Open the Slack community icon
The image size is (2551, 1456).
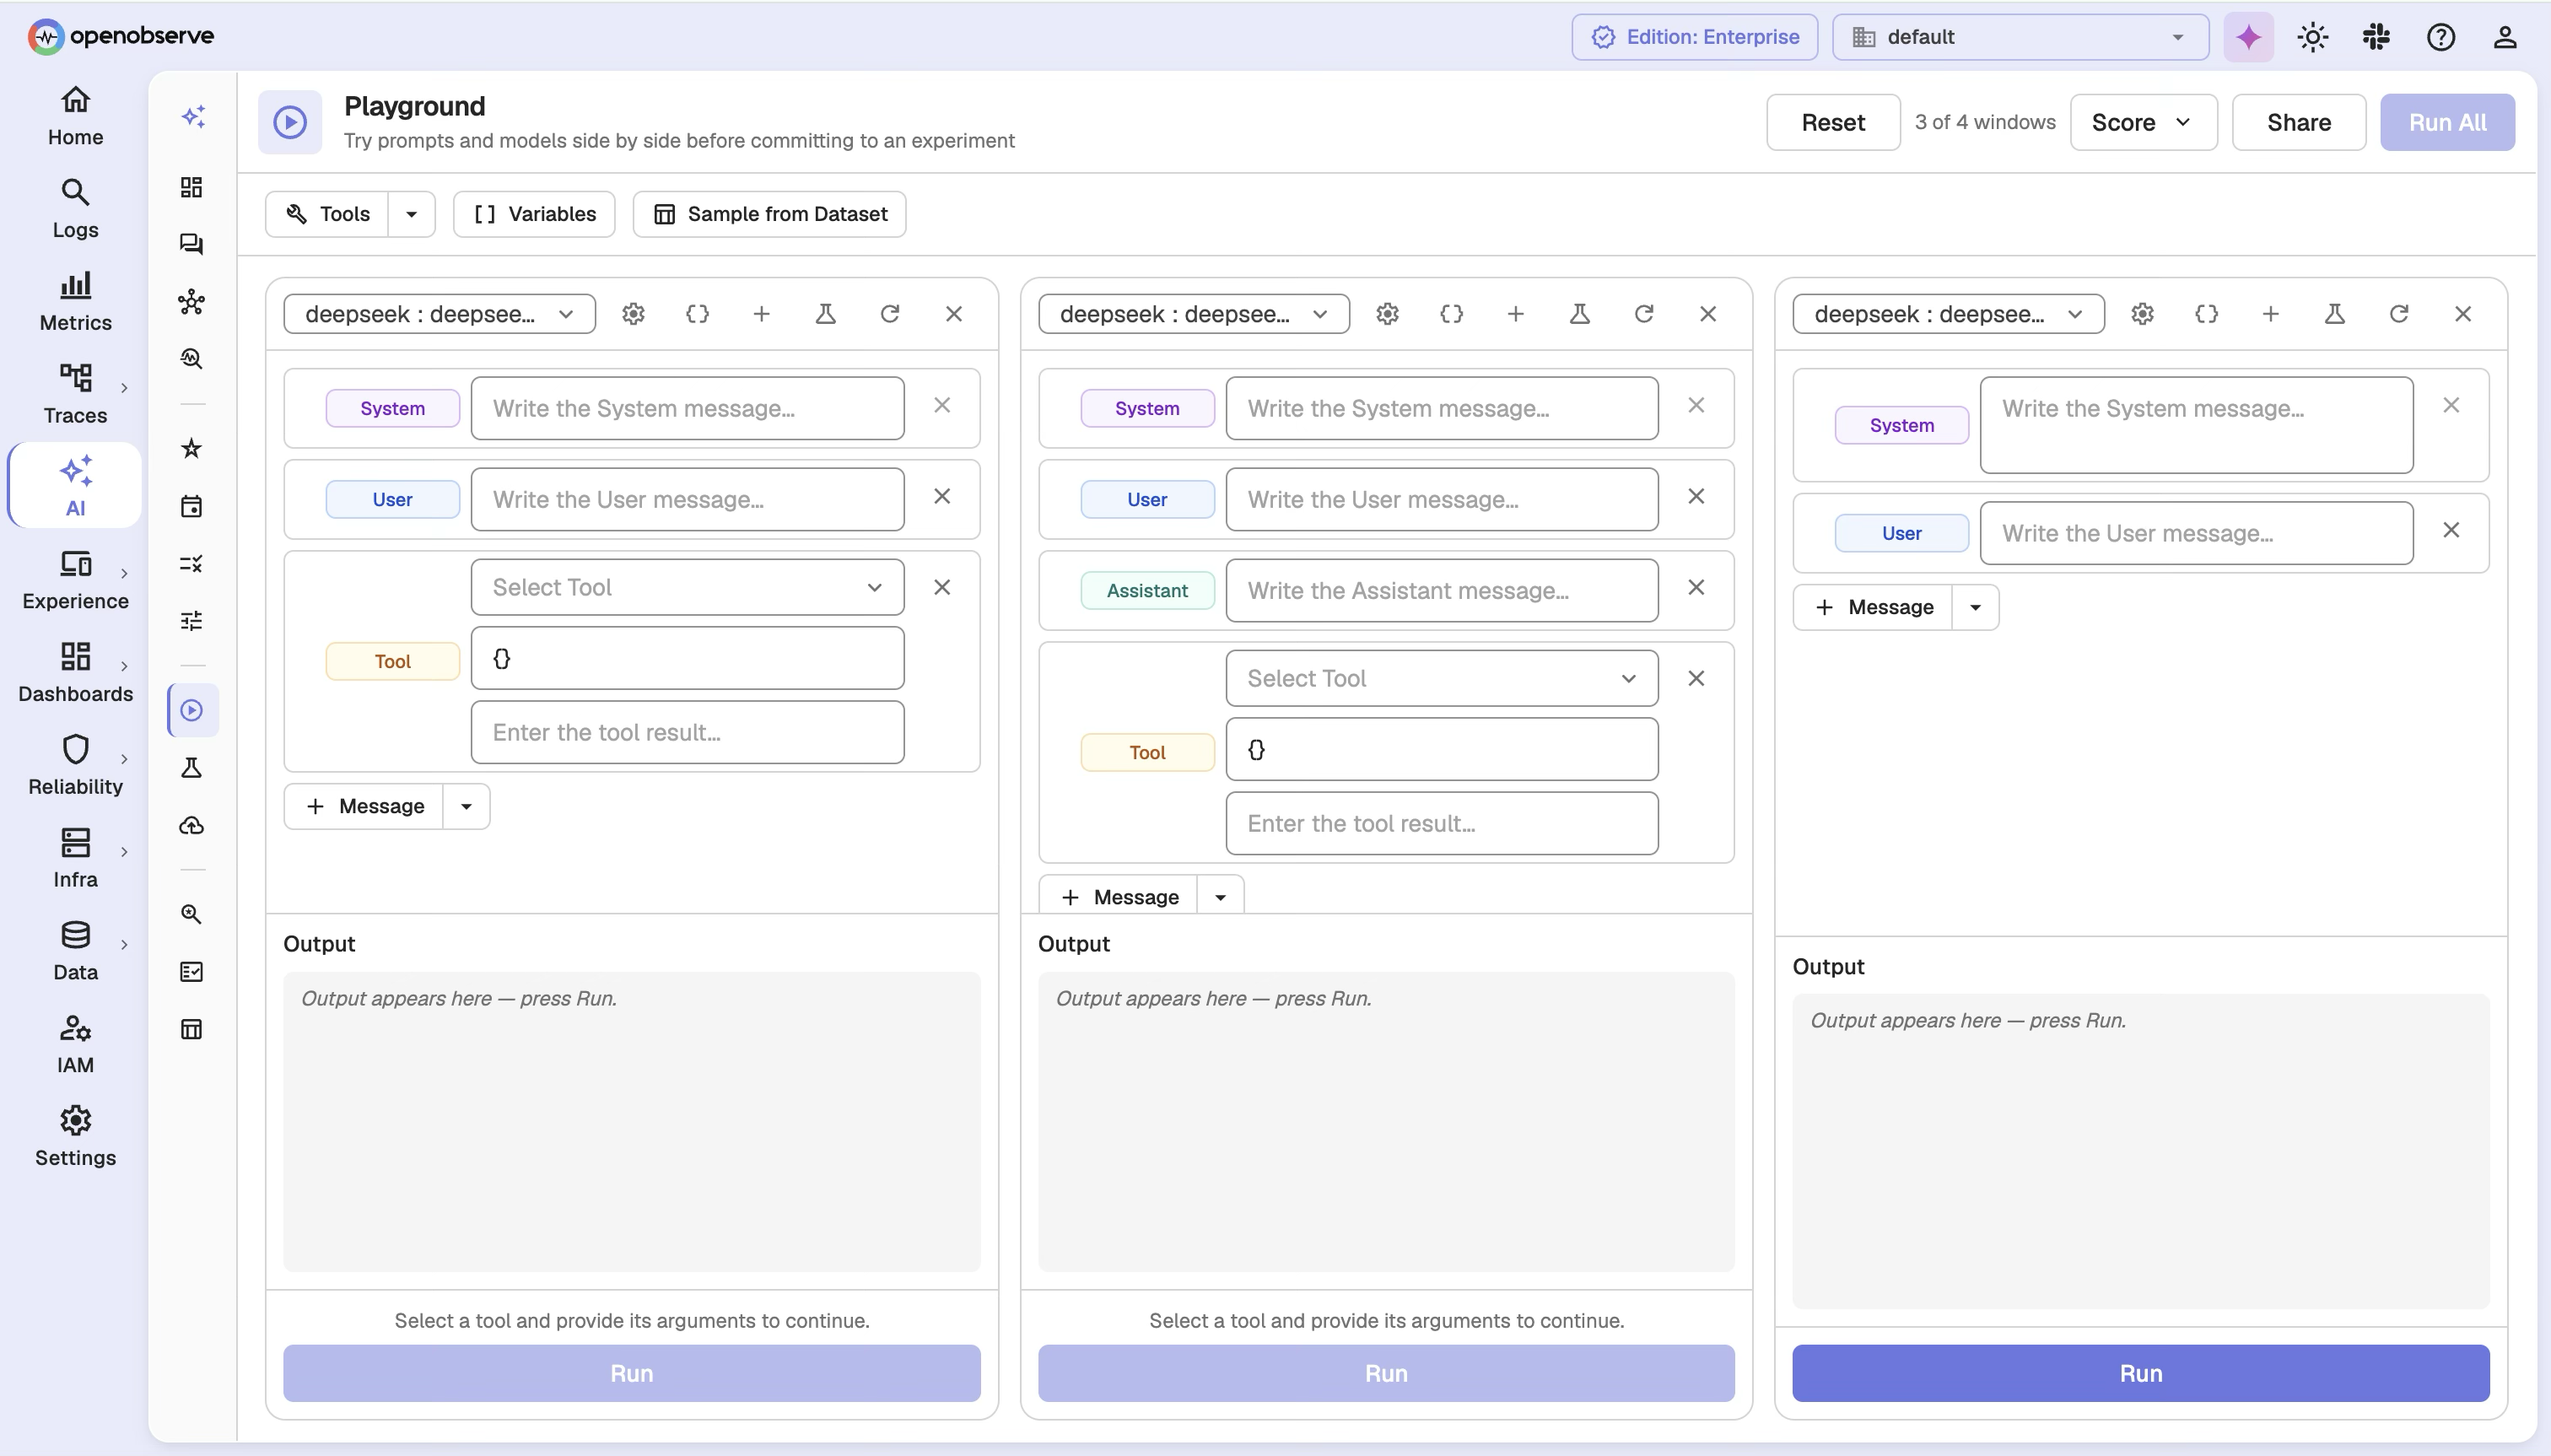[x=2376, y=37]
